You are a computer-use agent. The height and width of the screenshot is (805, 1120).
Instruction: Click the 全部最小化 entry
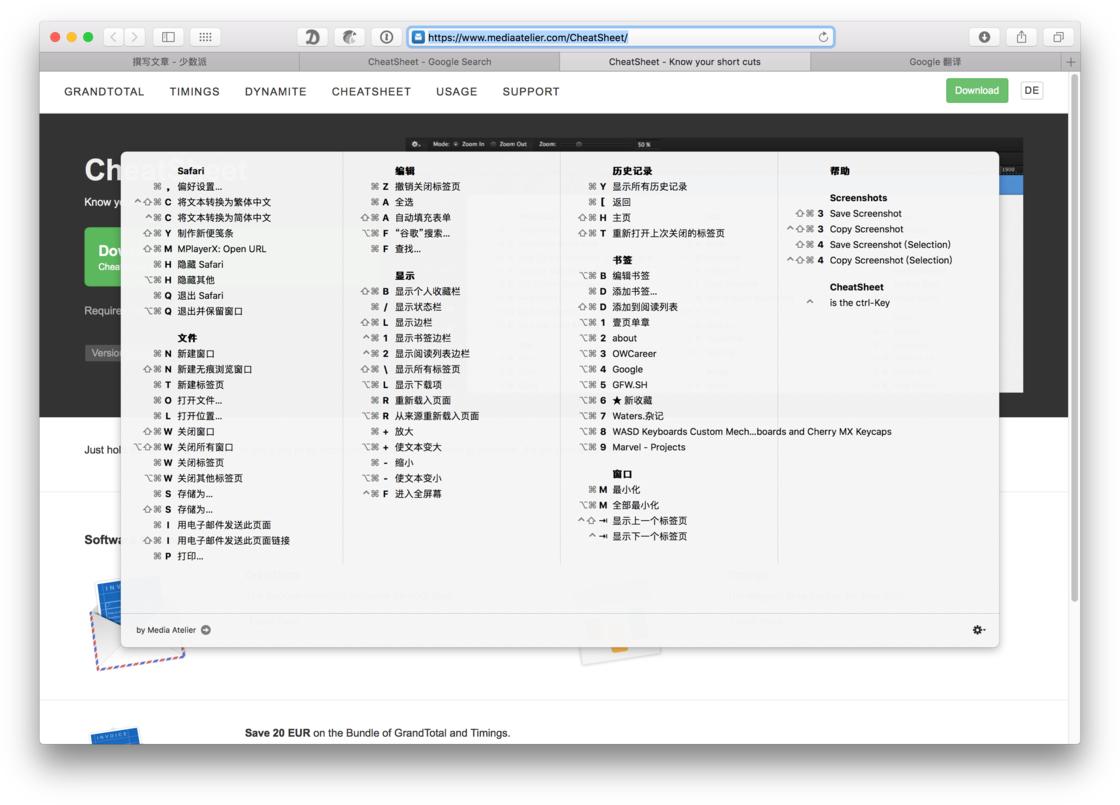pyautogui.click(x=635, y=505)
